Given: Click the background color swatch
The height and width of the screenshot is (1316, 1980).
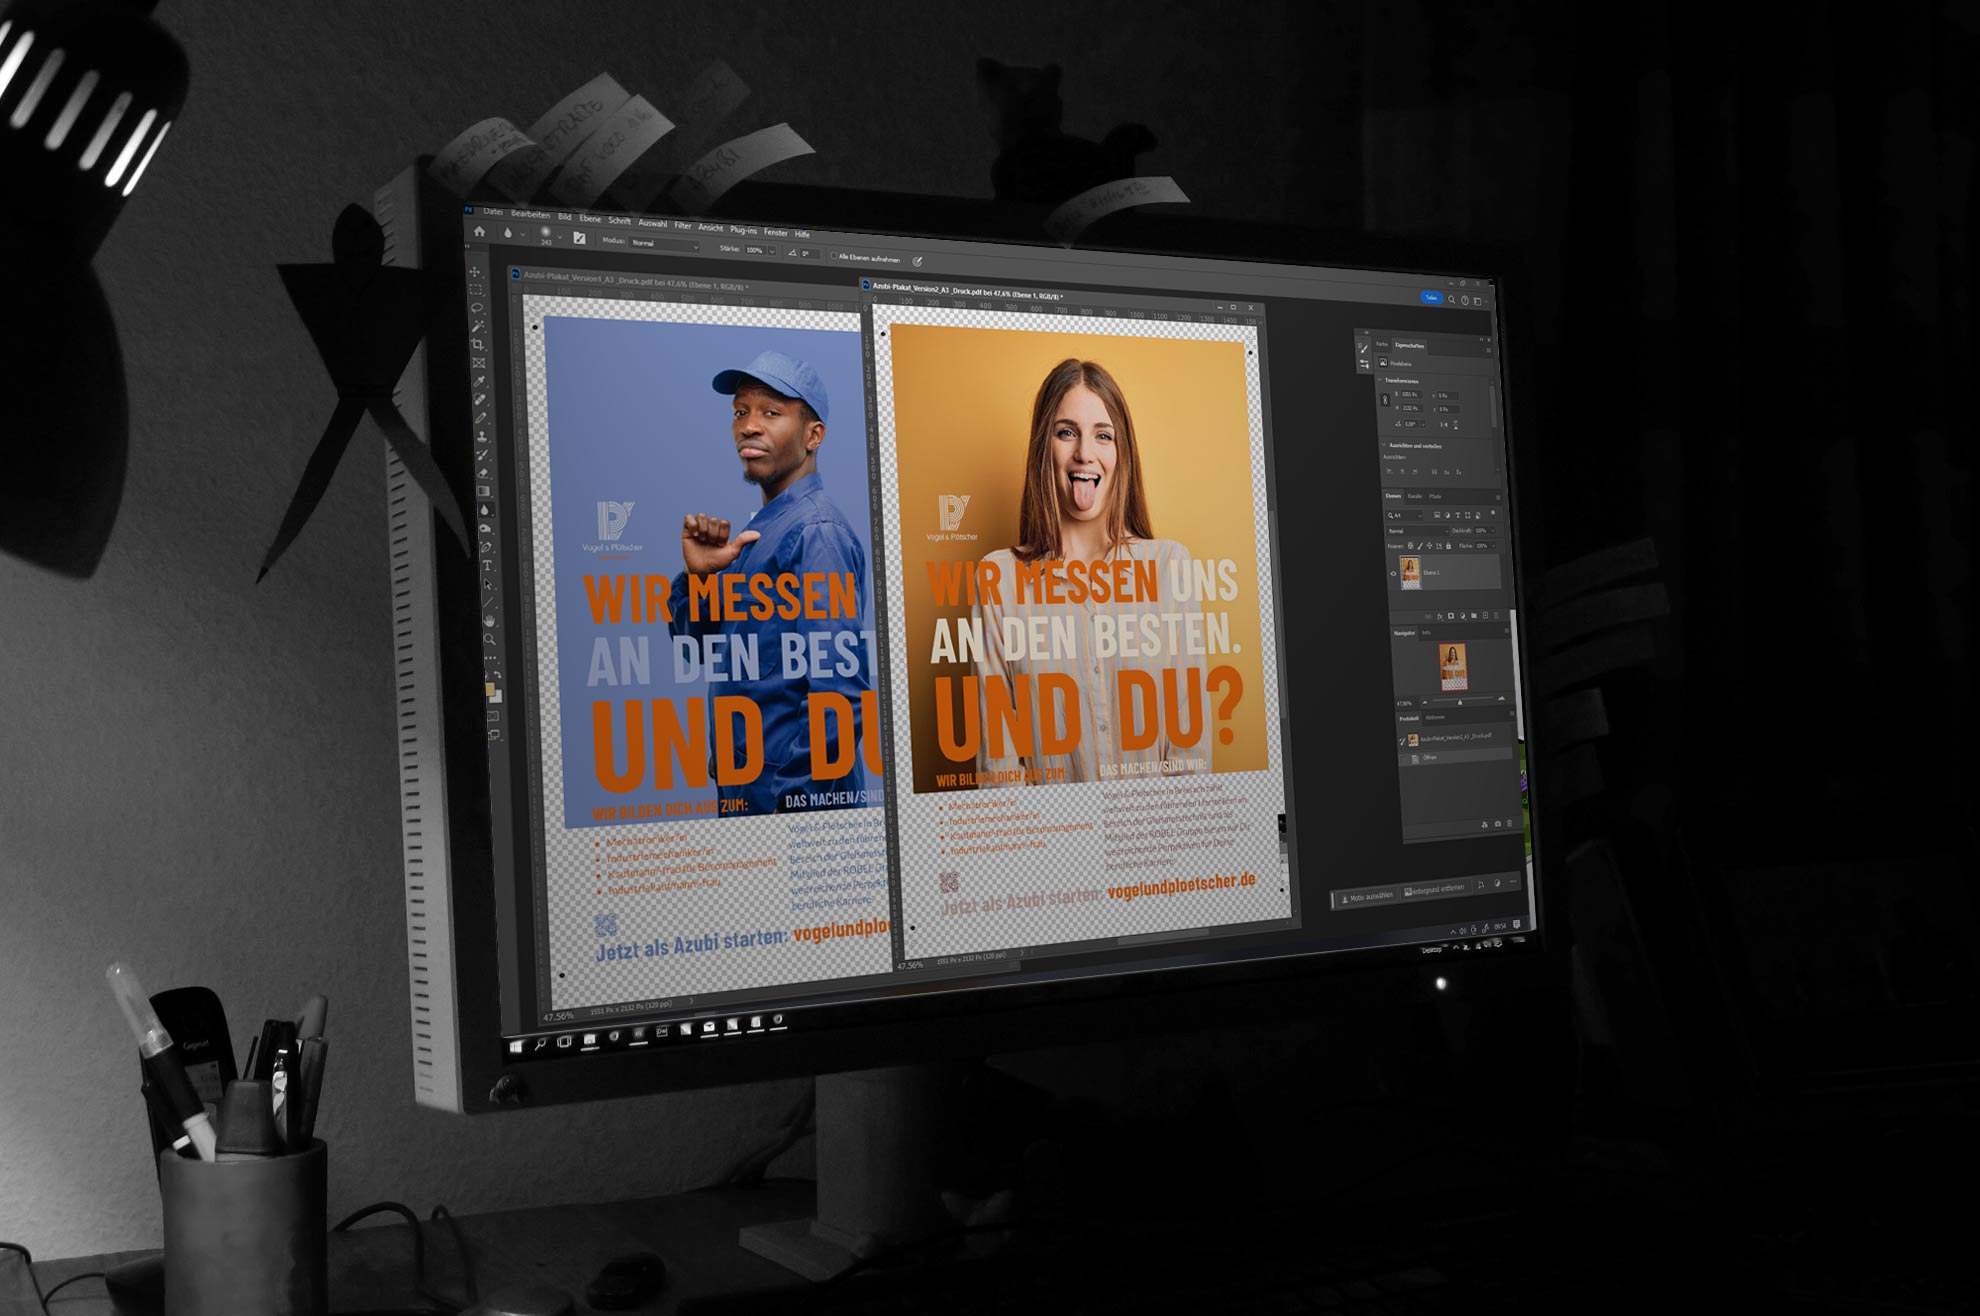Looking at the screenshot, I should click(496, 696).
